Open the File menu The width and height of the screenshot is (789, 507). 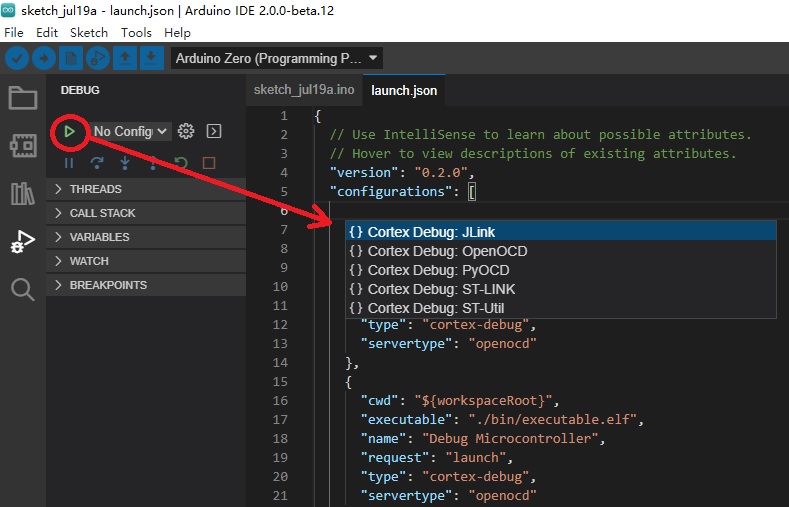coord(14,33)
